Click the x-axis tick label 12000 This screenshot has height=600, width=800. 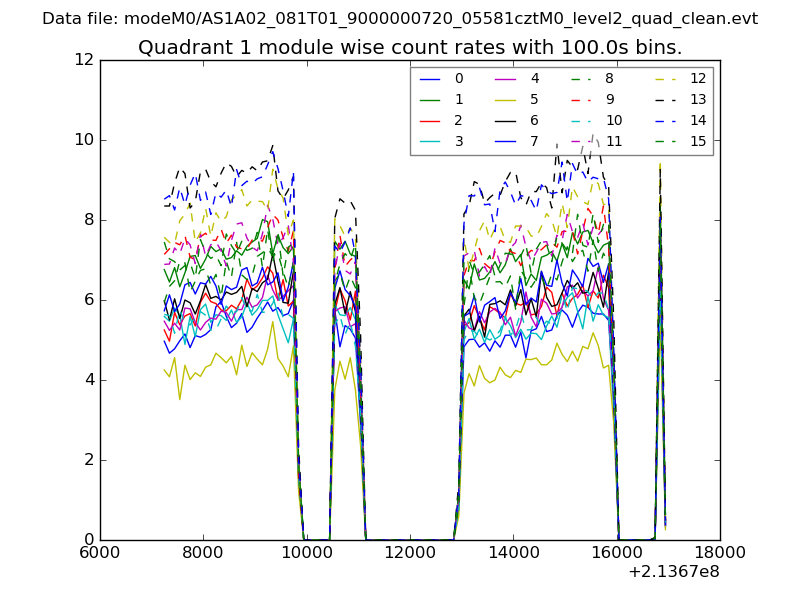(x=410, y=551)
